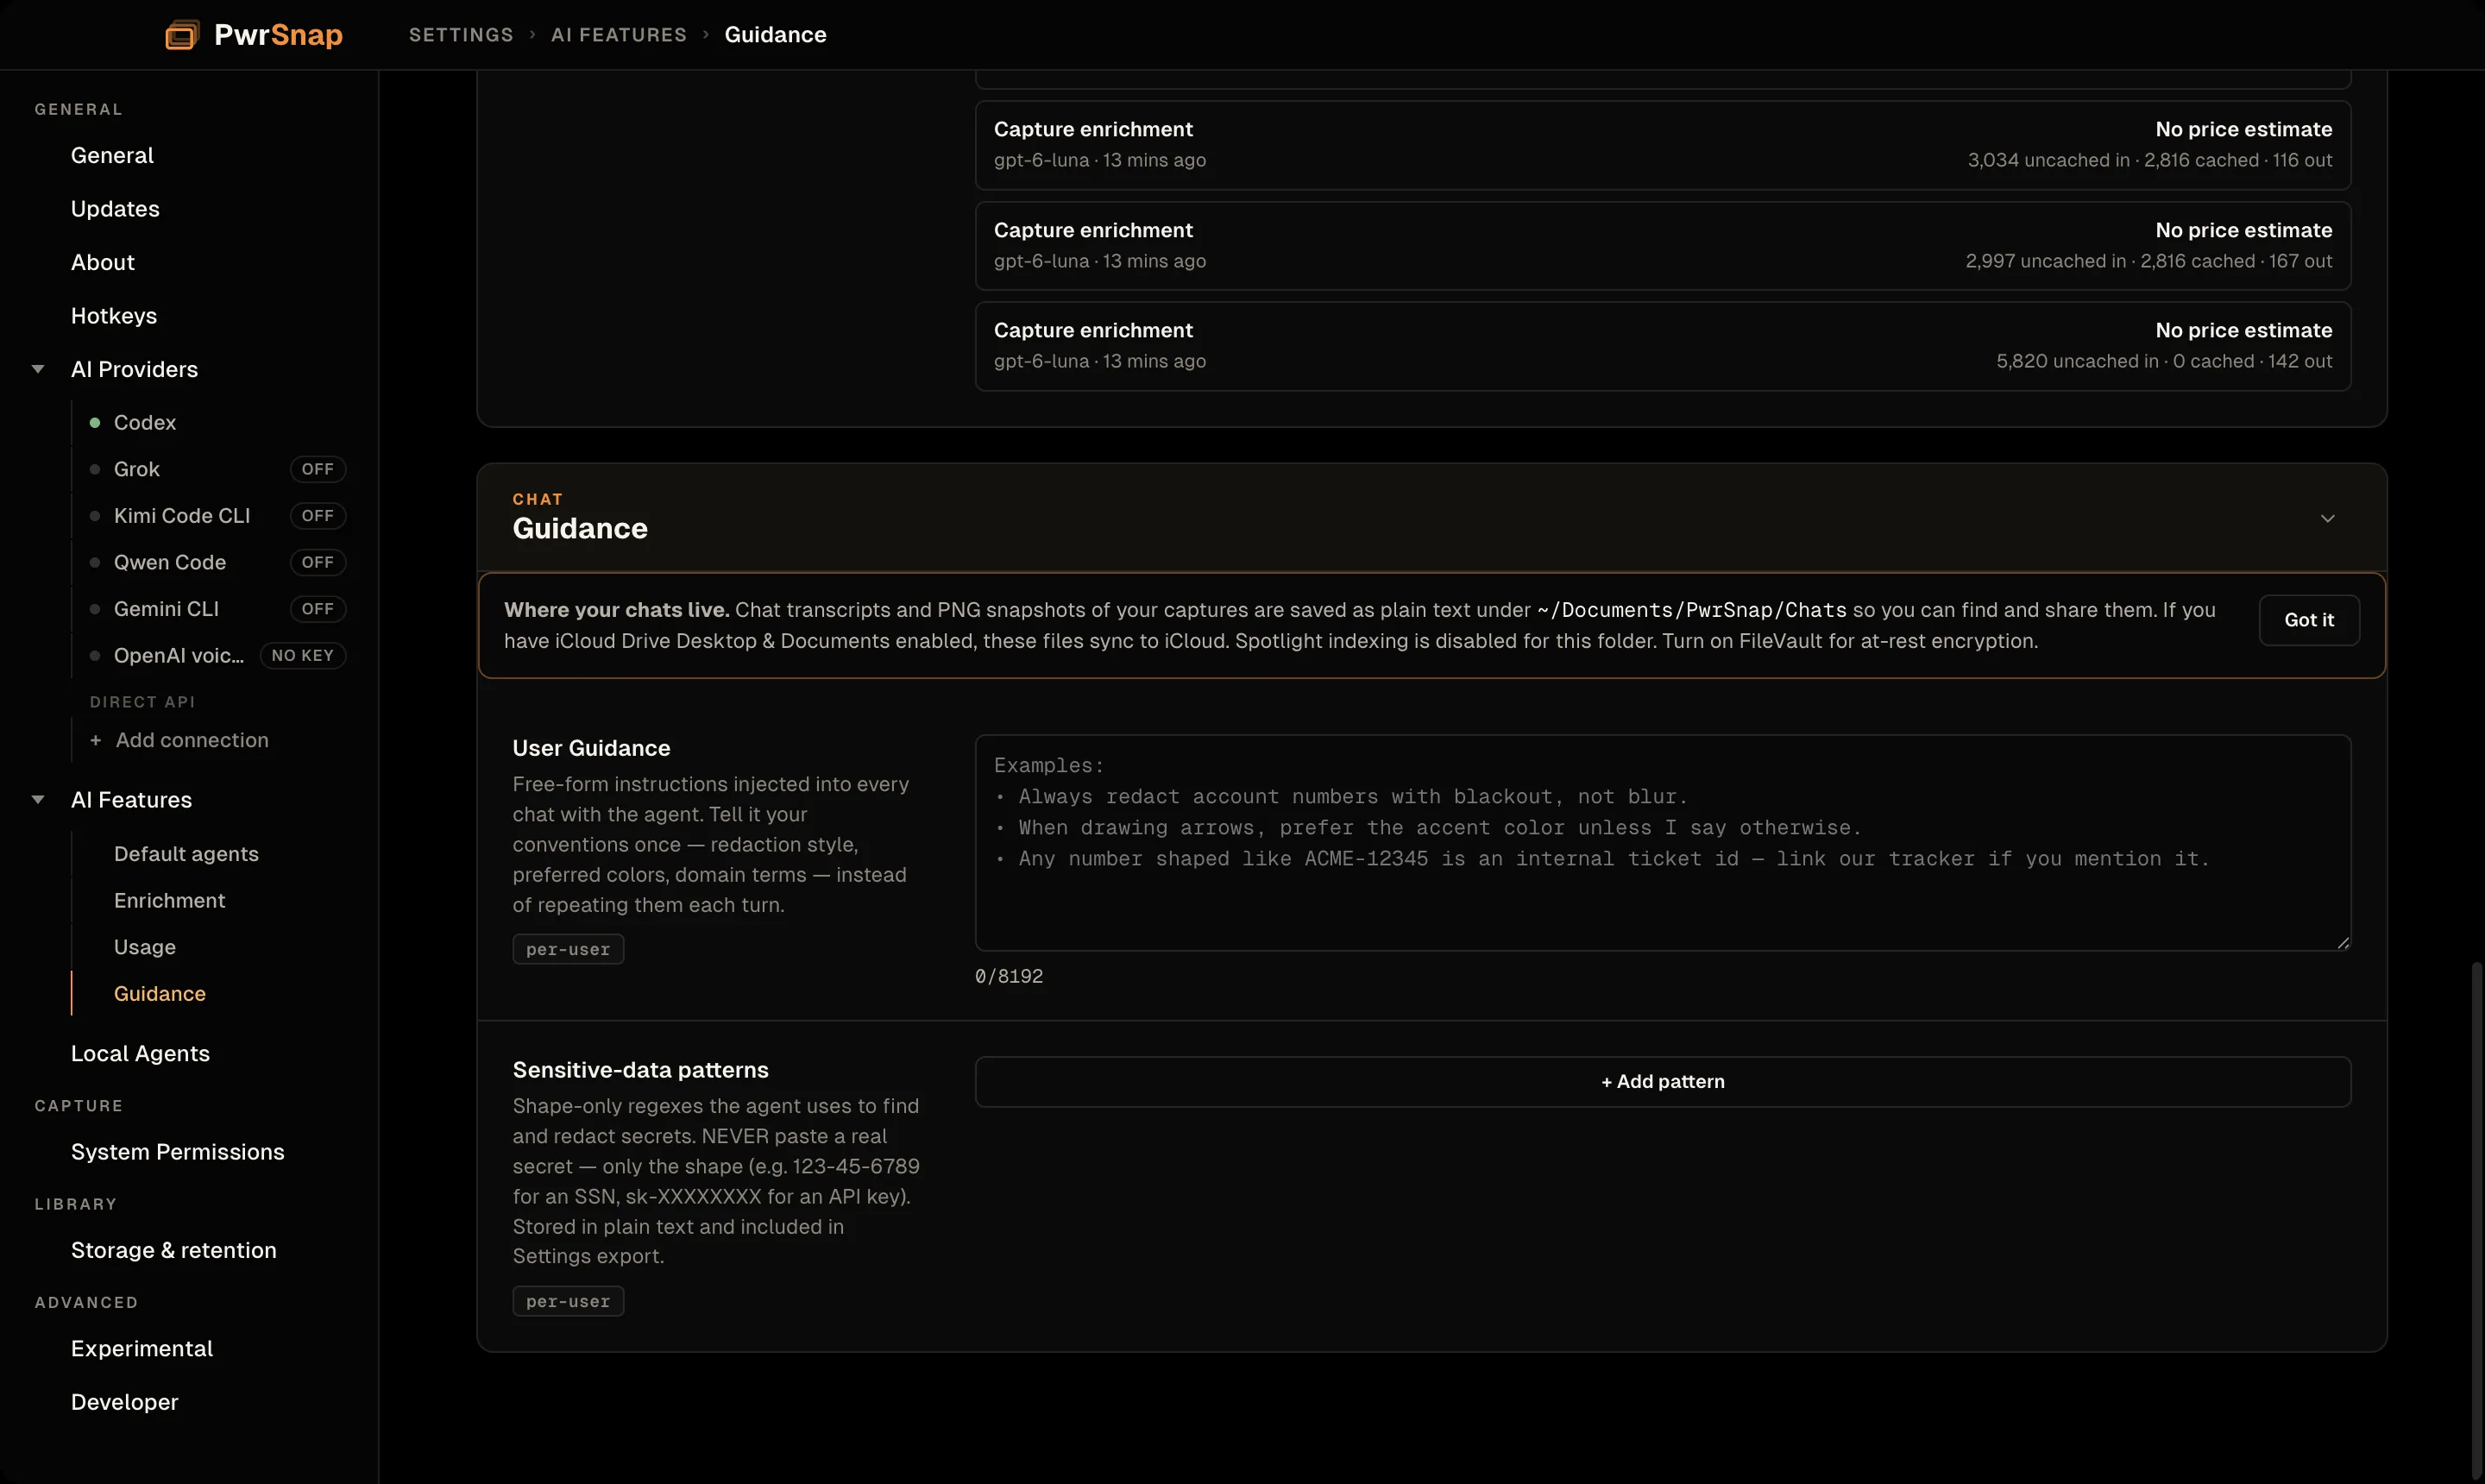Click the plus icon beside Add connection
Image resolution: width=2485 pixels, height=1484 pixels.
95,740
